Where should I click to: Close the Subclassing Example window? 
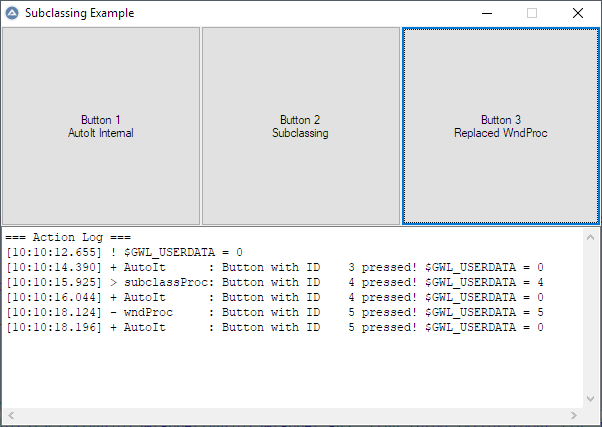[x=578, y=13]
